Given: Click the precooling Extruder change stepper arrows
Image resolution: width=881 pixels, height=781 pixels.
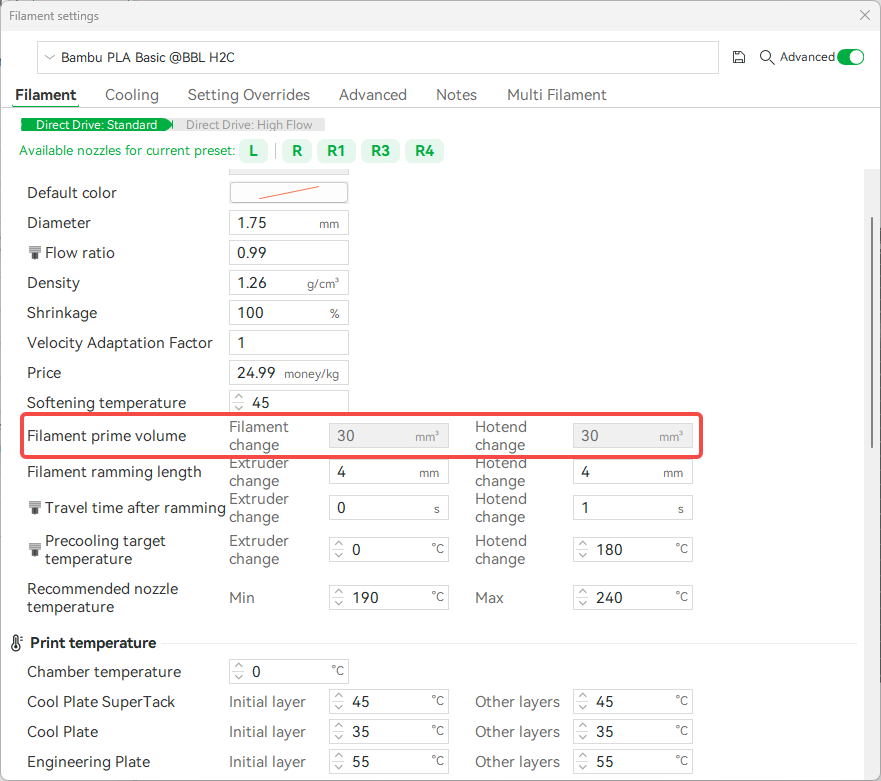Looking at the screenshot, I should (339, 550).
